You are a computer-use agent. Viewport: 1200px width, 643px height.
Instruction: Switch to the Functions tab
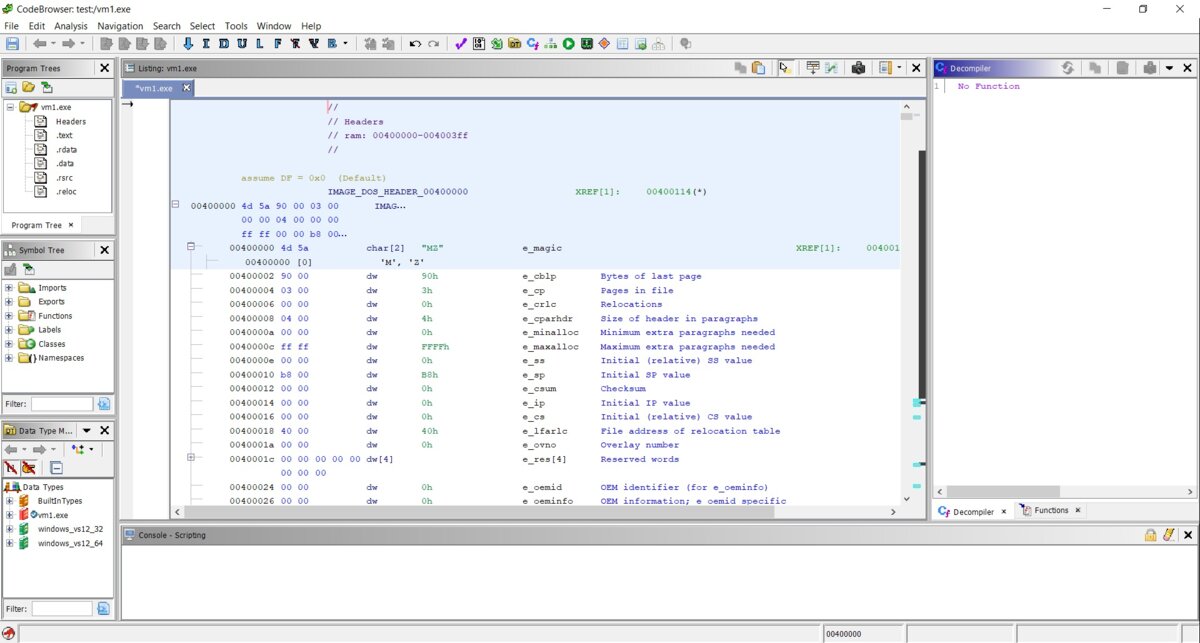(1050, 511)
